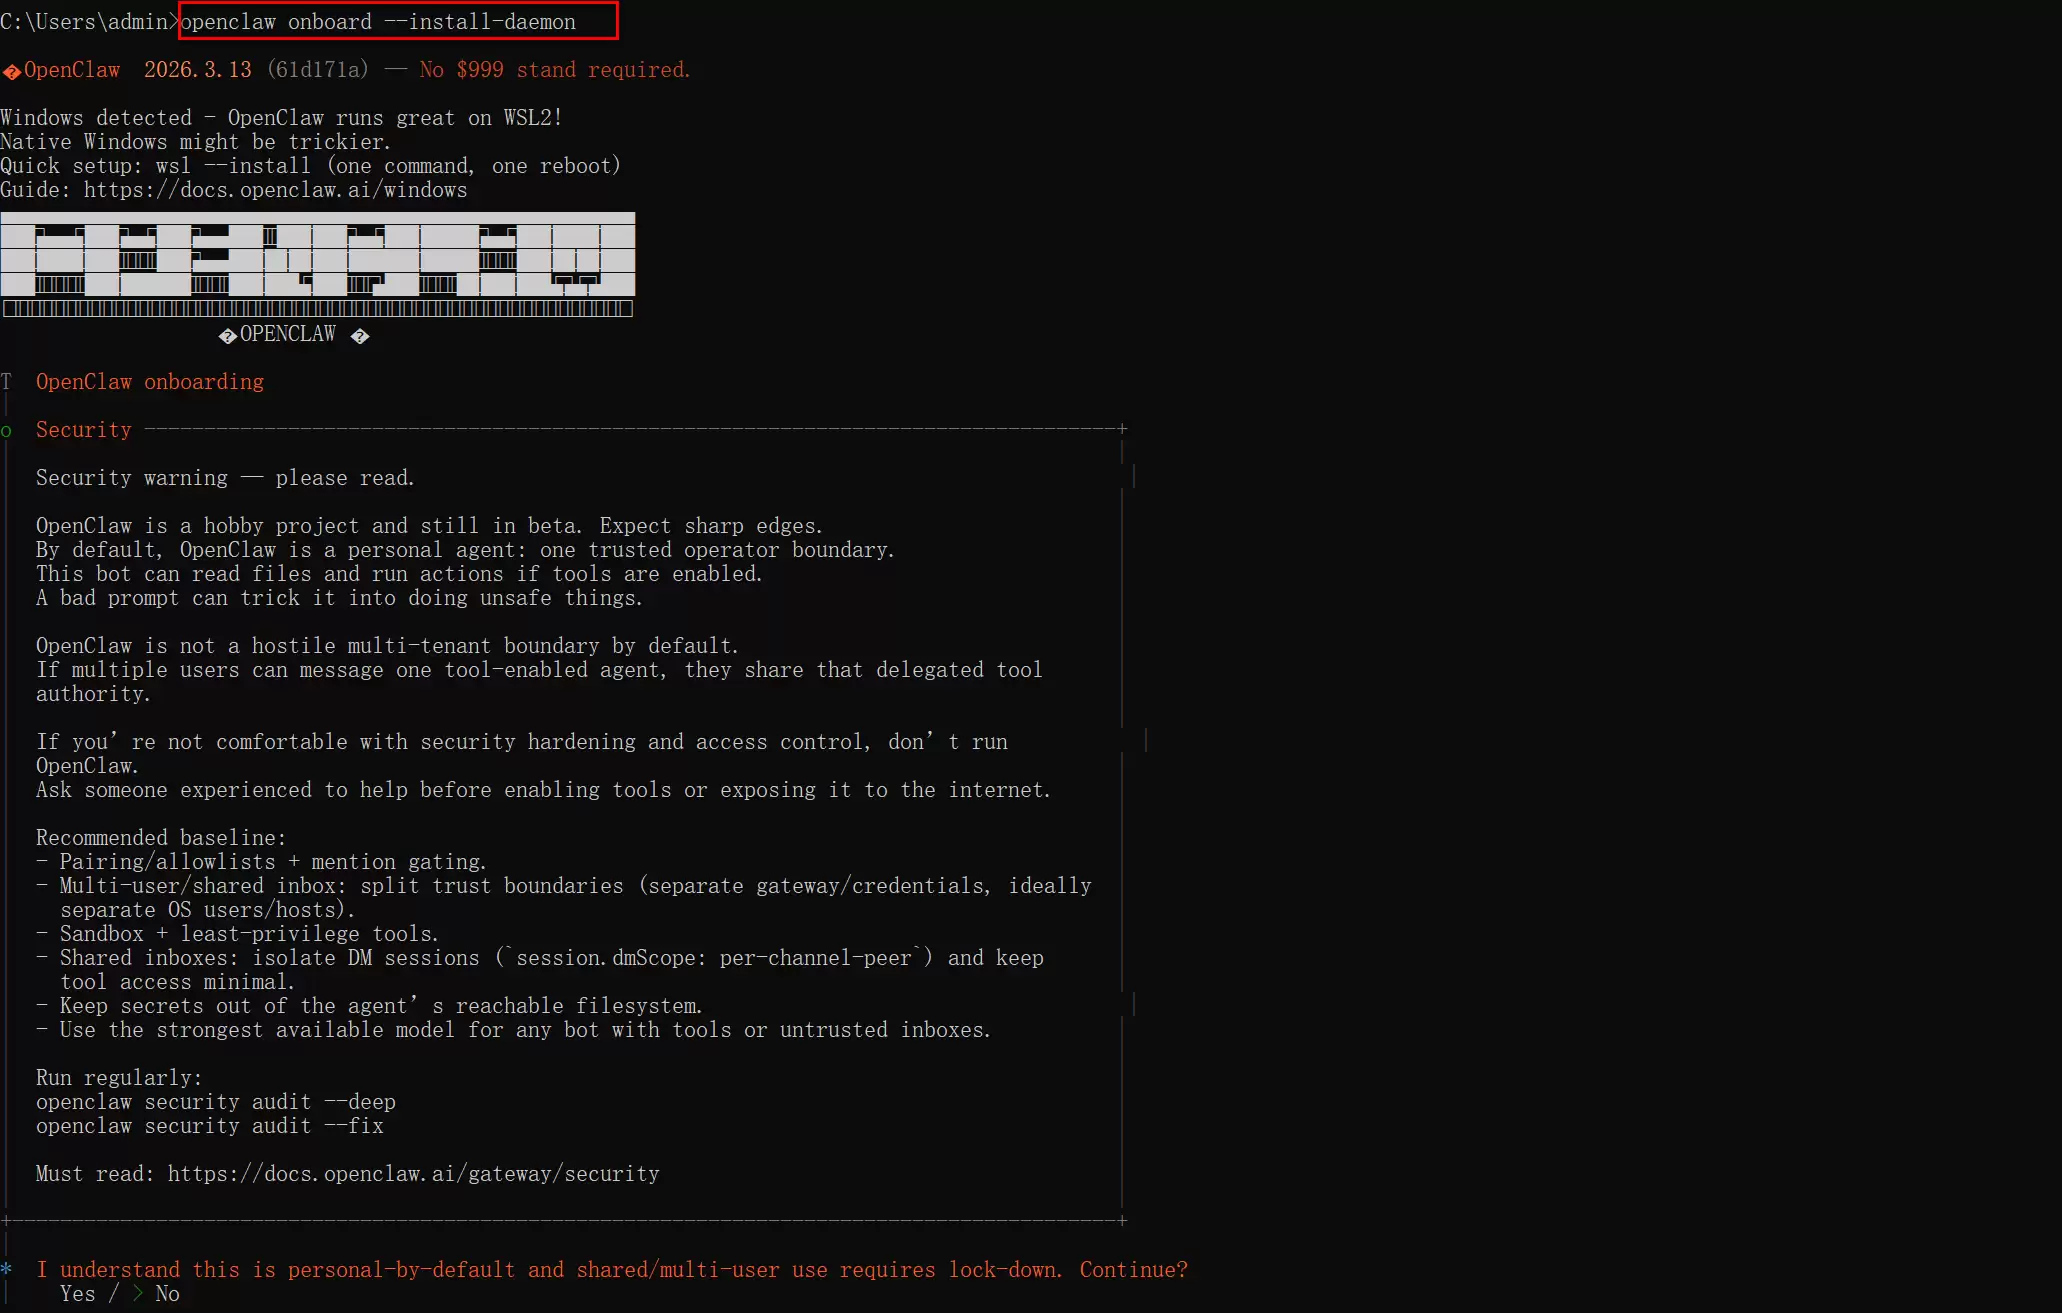Click 'Security warning — please read.' line

tap(225, 478)
